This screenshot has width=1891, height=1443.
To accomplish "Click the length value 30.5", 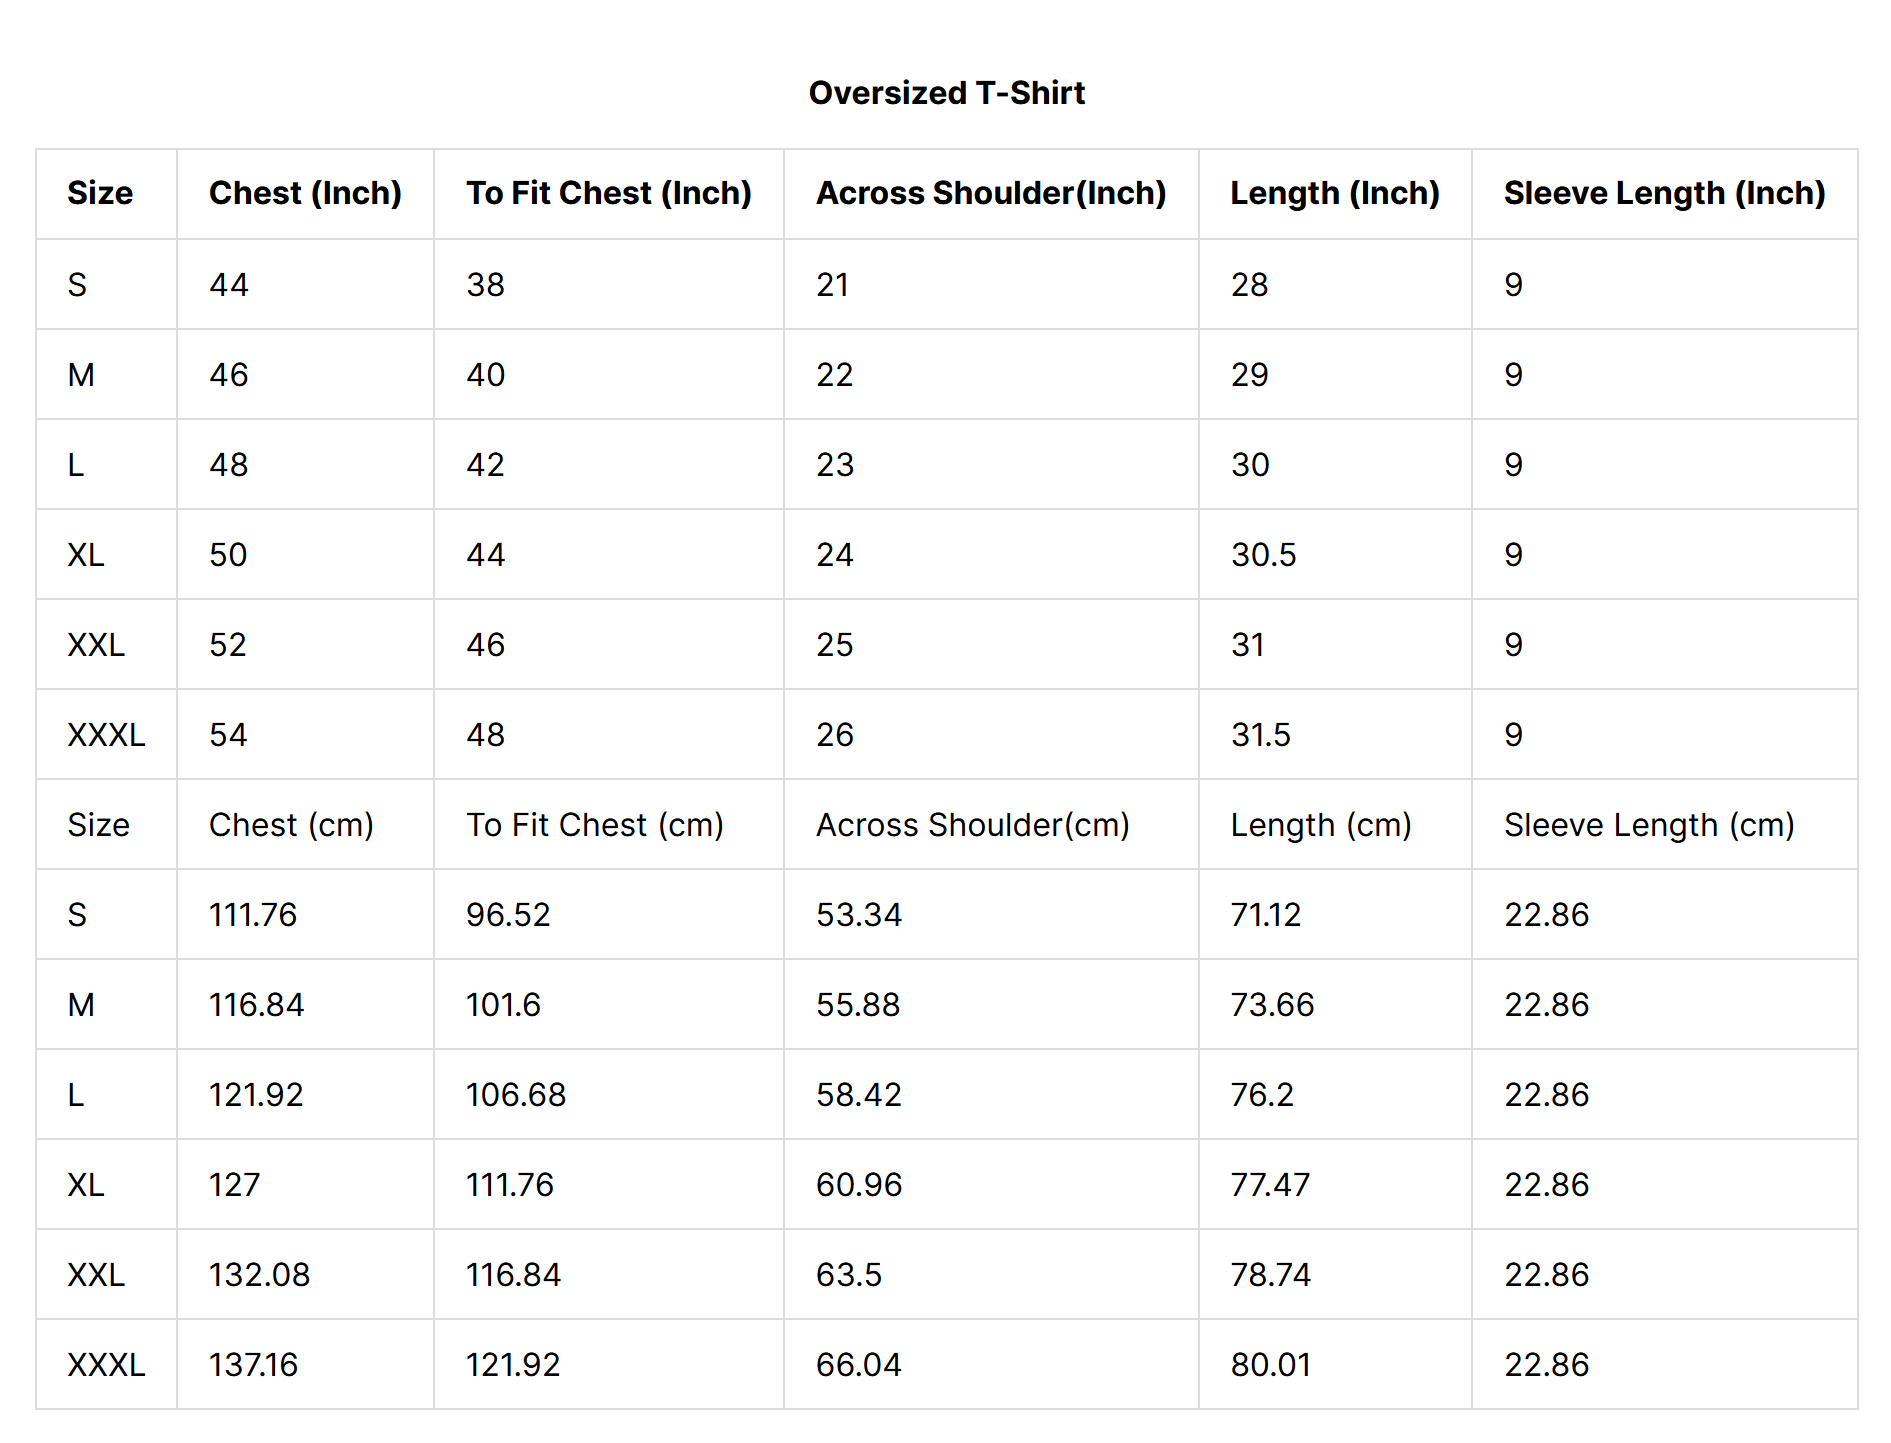I will click(1263, 555).
